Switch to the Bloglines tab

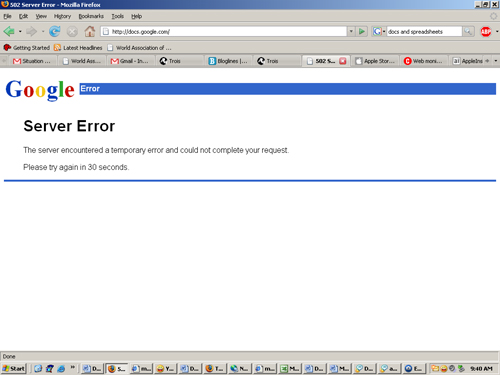[228, 61]
